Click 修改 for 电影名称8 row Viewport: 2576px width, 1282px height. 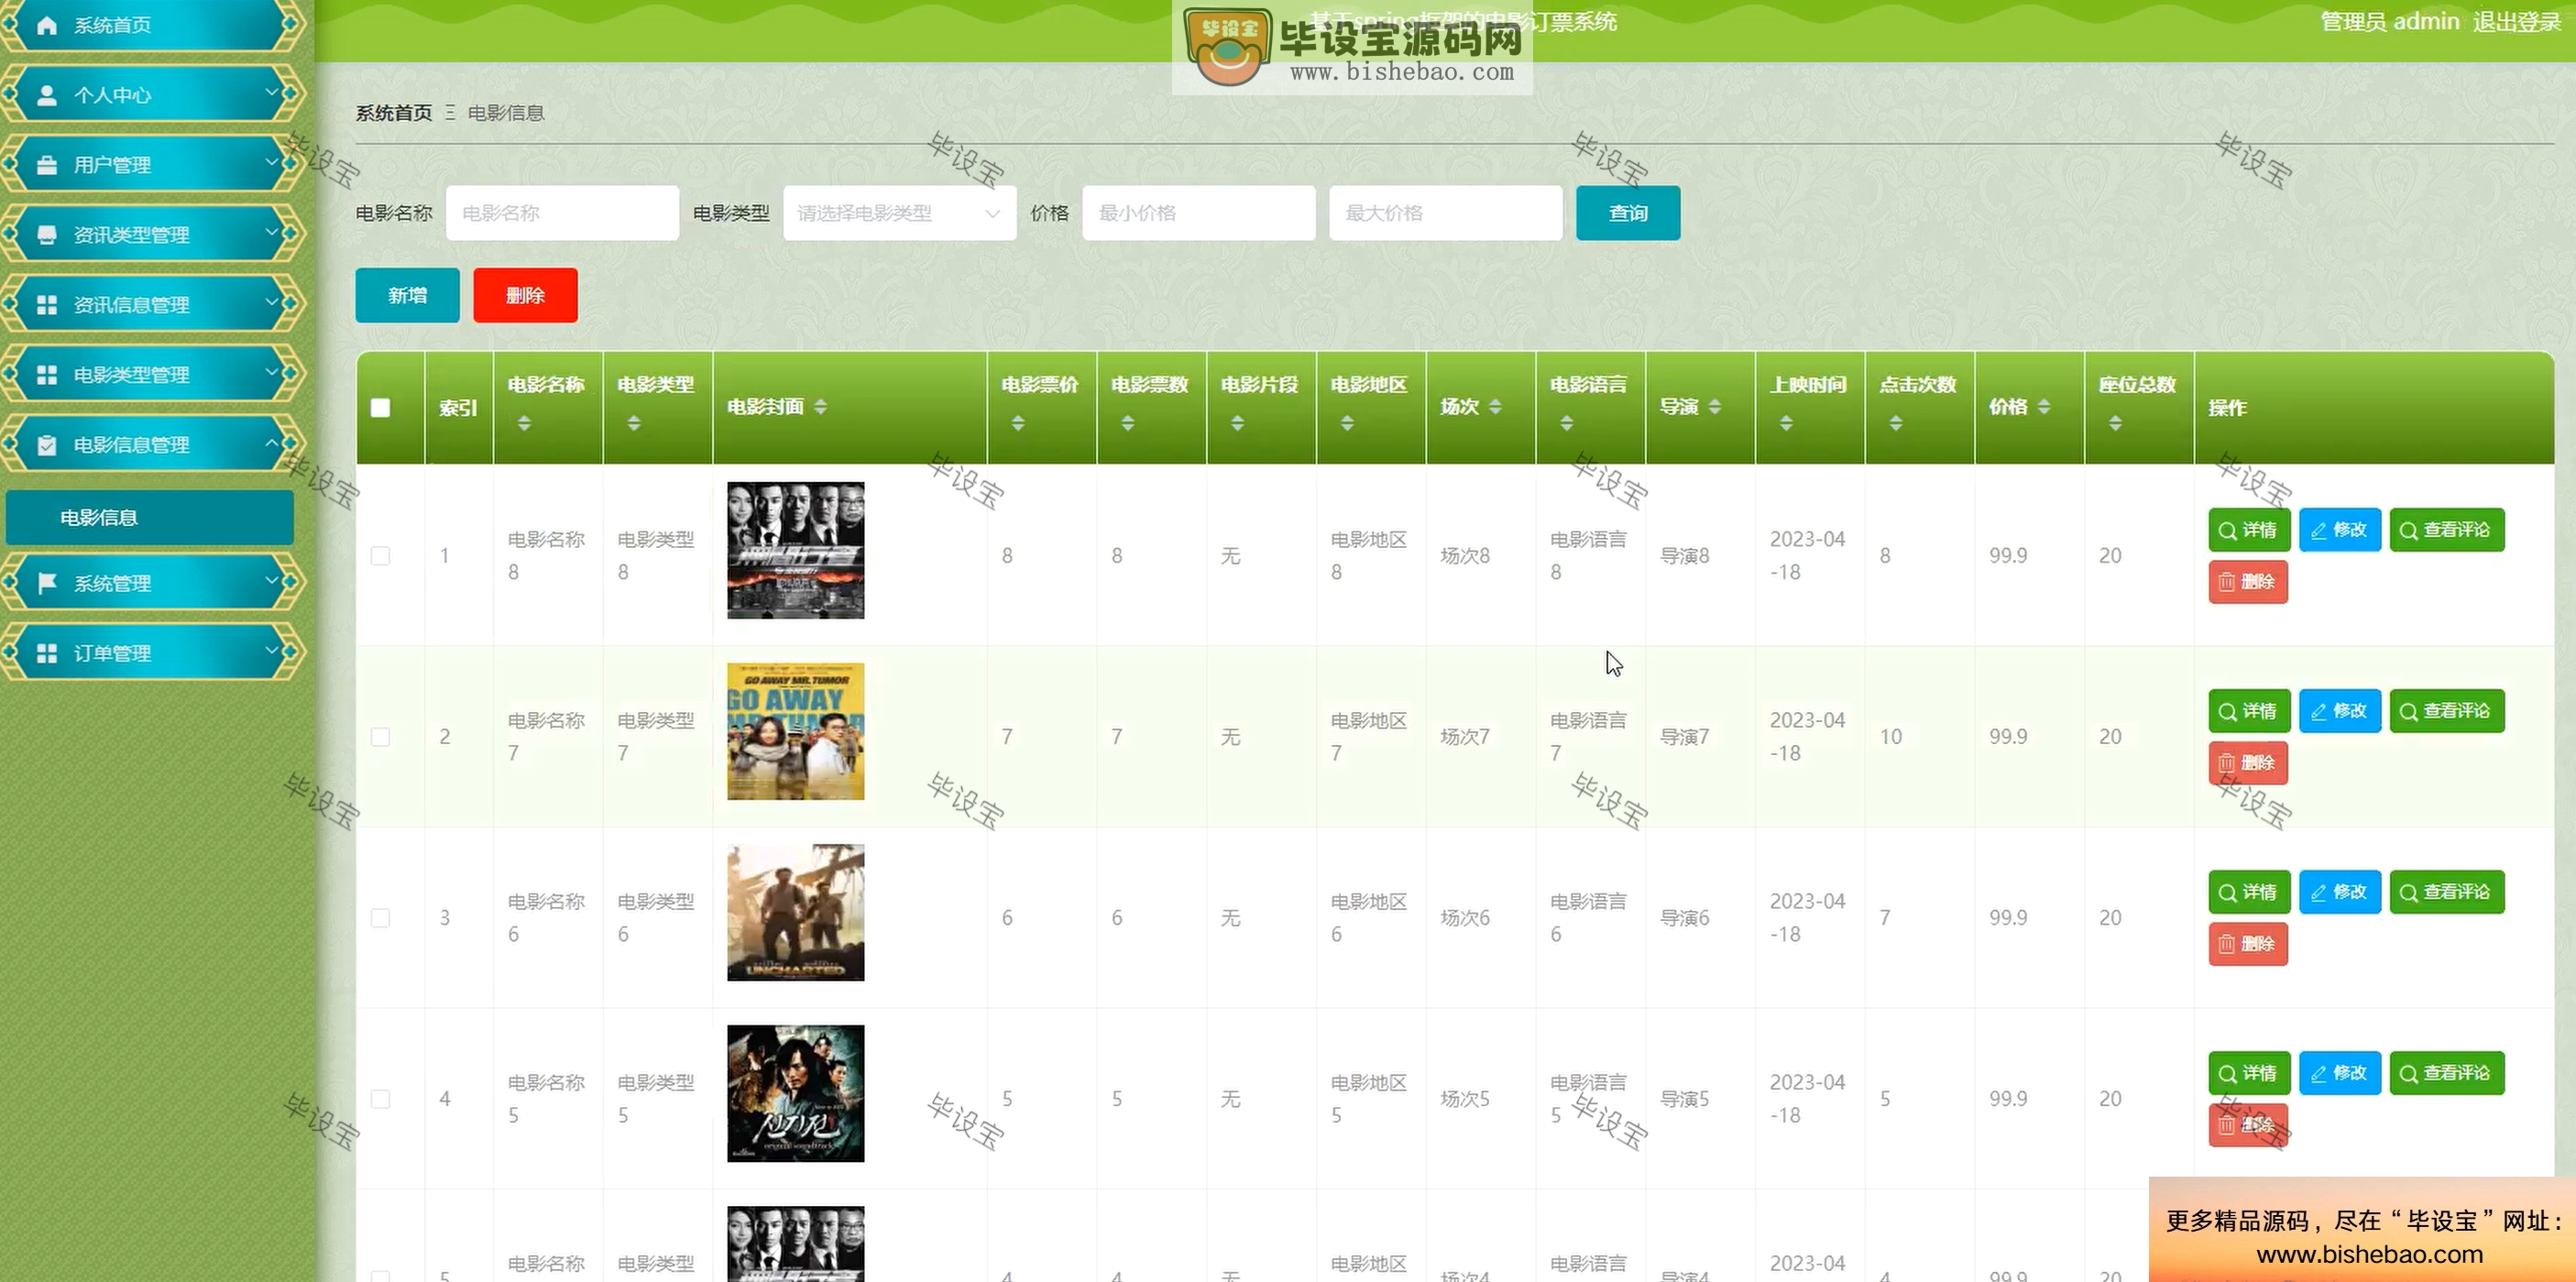[x=2340, y=530]
